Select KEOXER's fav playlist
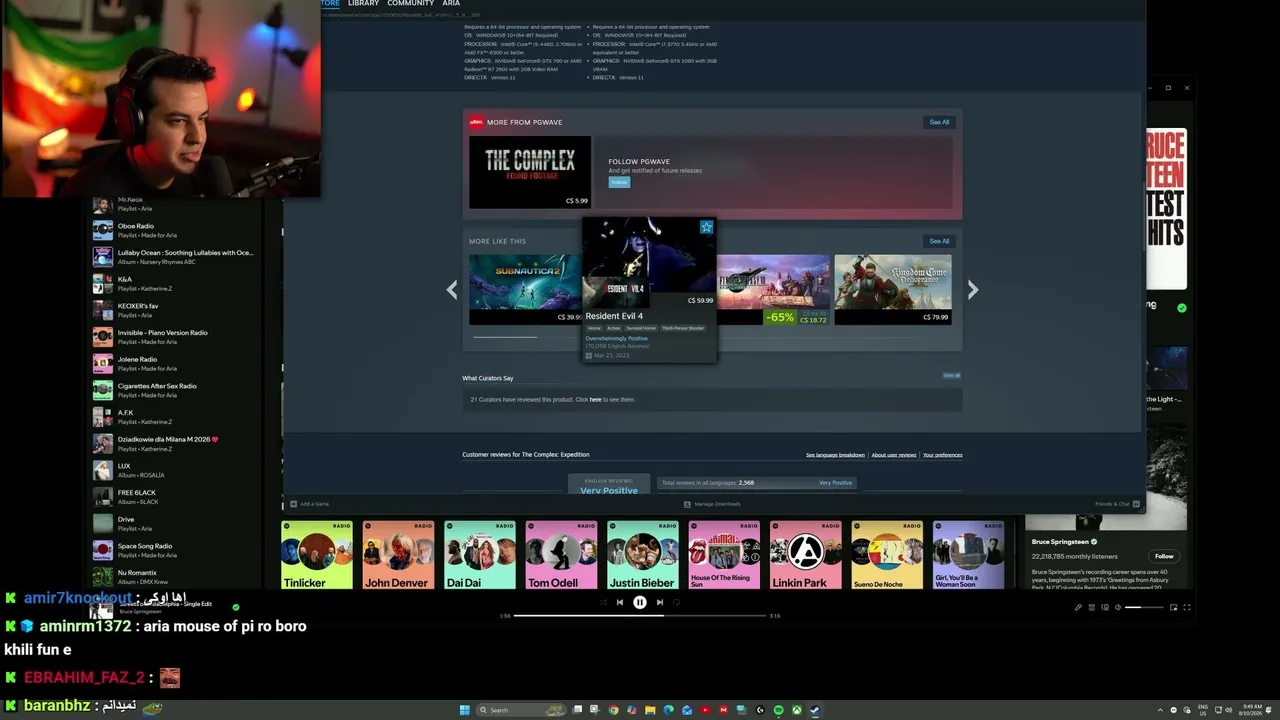Viewport: 1280px width, 720px height. [175, 311]
